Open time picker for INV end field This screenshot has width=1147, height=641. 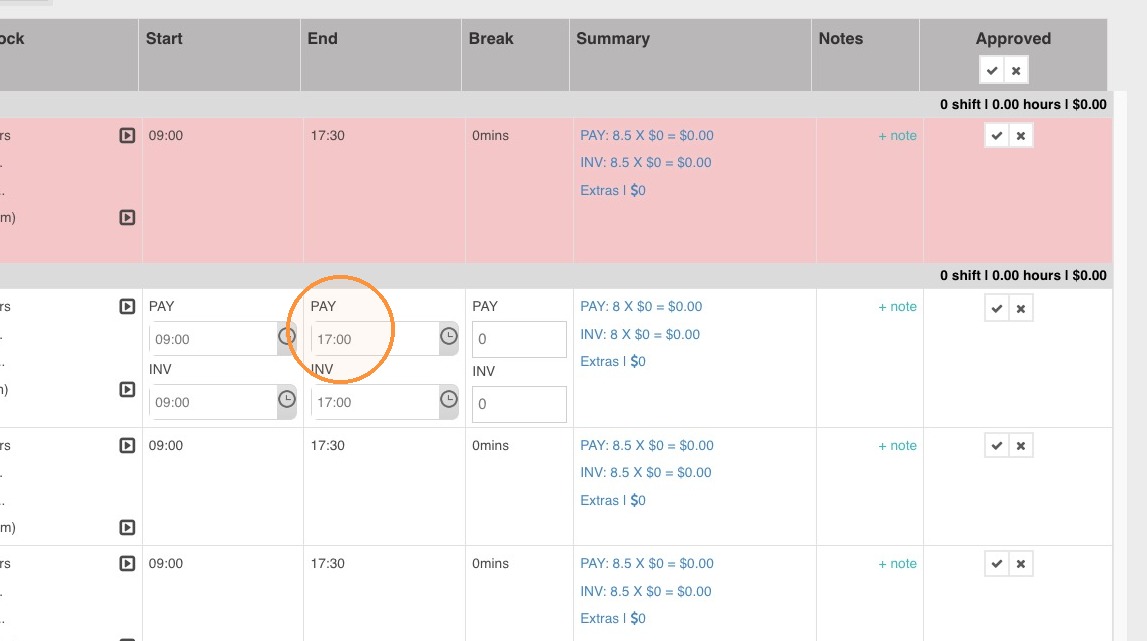(448, 400)
